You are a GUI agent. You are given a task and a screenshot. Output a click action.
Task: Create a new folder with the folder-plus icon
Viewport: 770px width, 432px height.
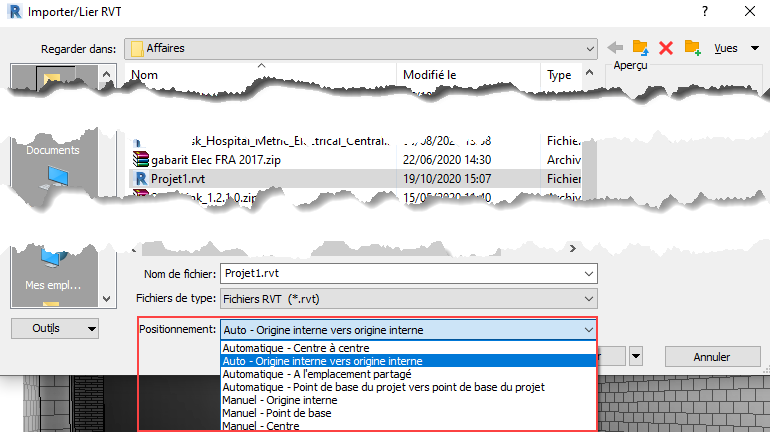click(x=692, y=48)
